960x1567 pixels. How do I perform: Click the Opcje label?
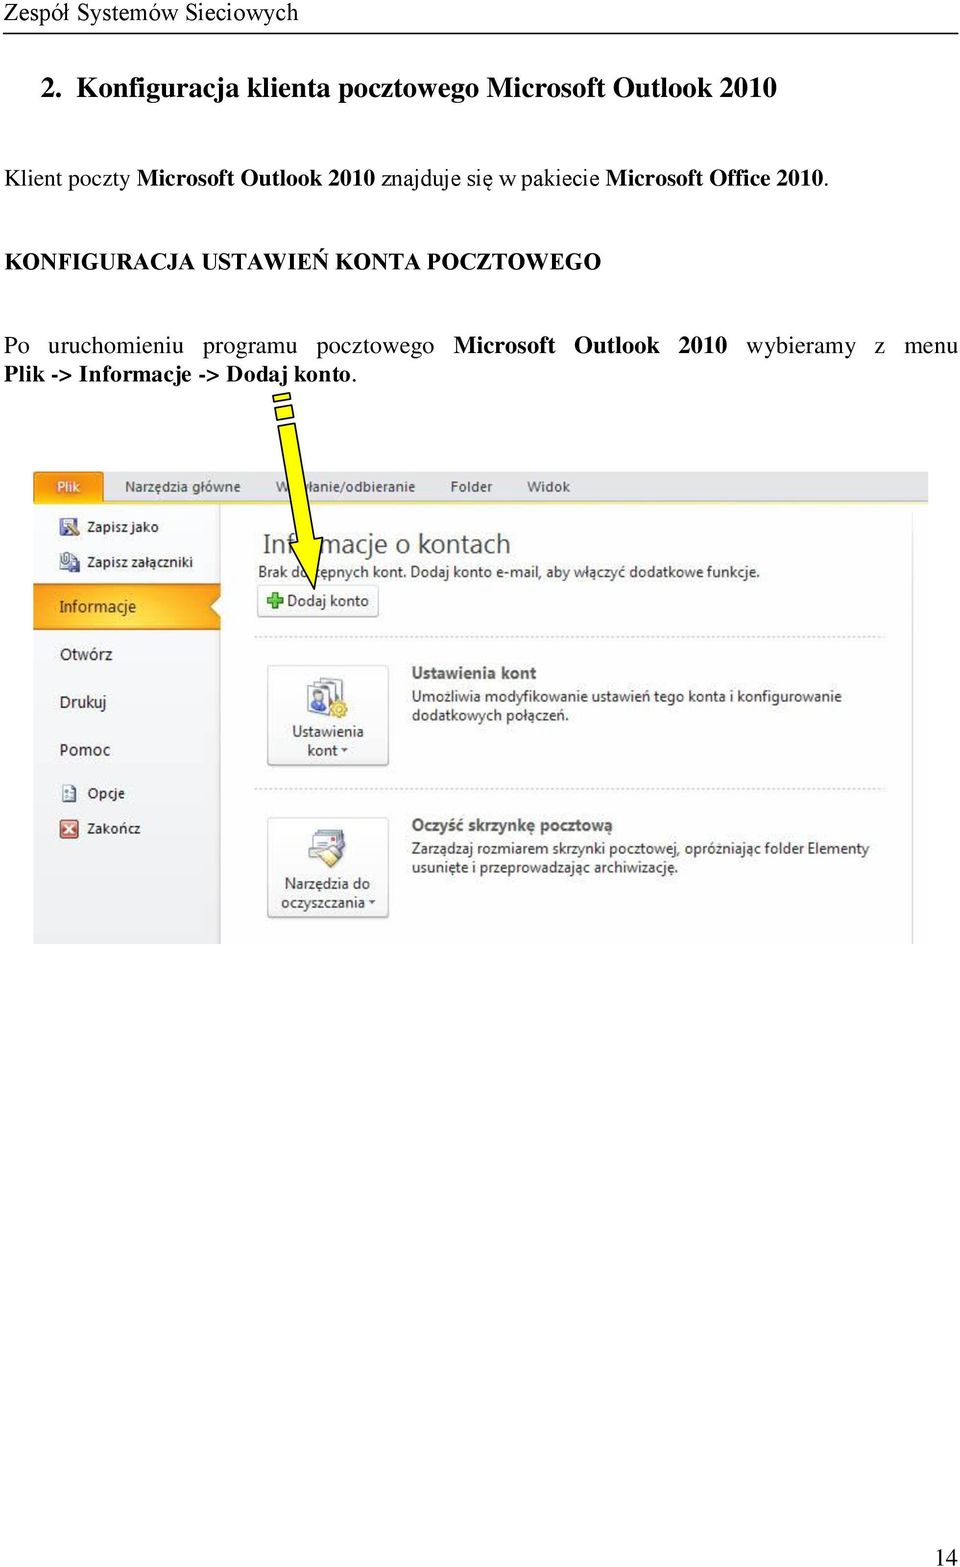[x=106, y=793]
